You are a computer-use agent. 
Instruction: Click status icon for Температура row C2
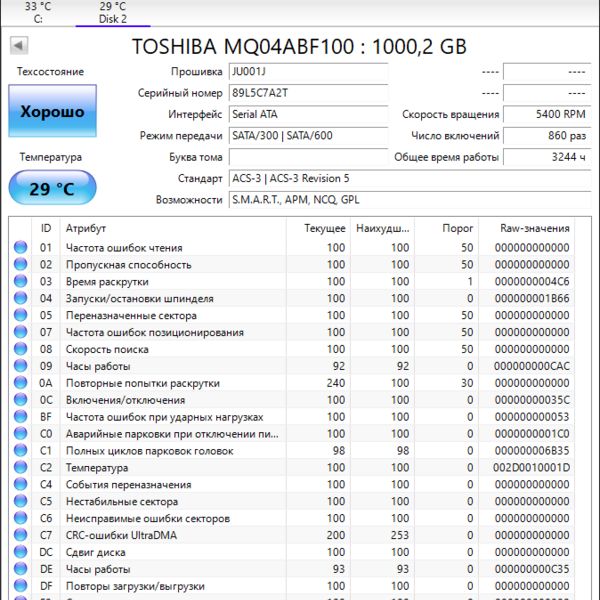tap(21, 467)
